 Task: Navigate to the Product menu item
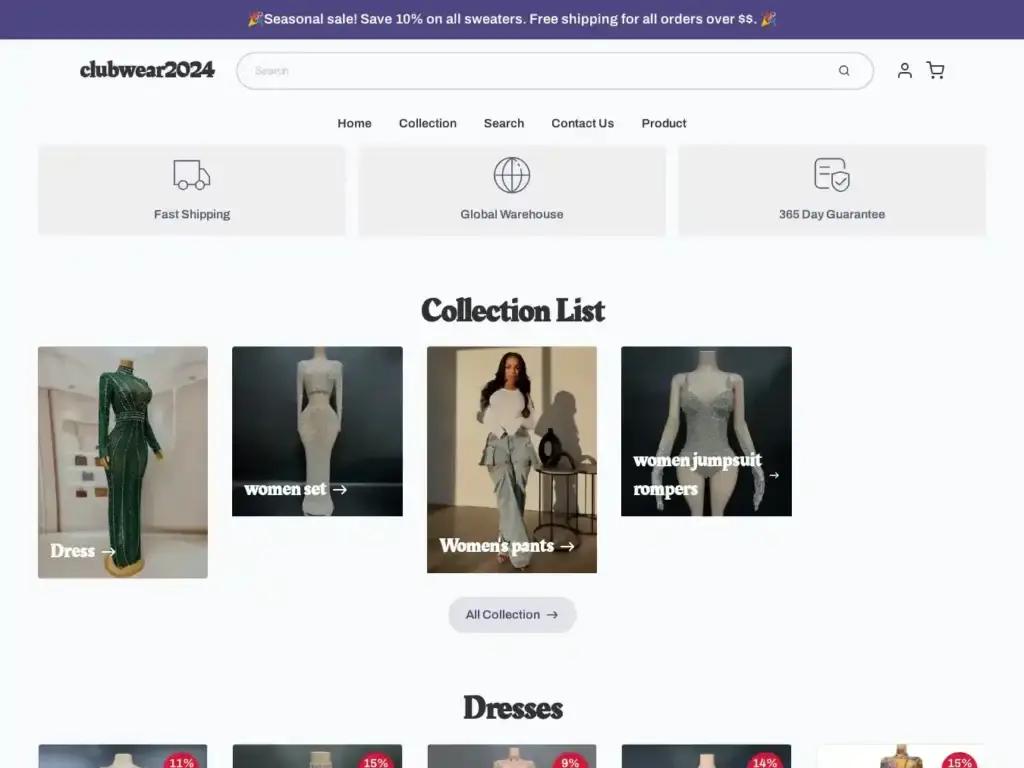pyautogui.click(x=664, y=123)
